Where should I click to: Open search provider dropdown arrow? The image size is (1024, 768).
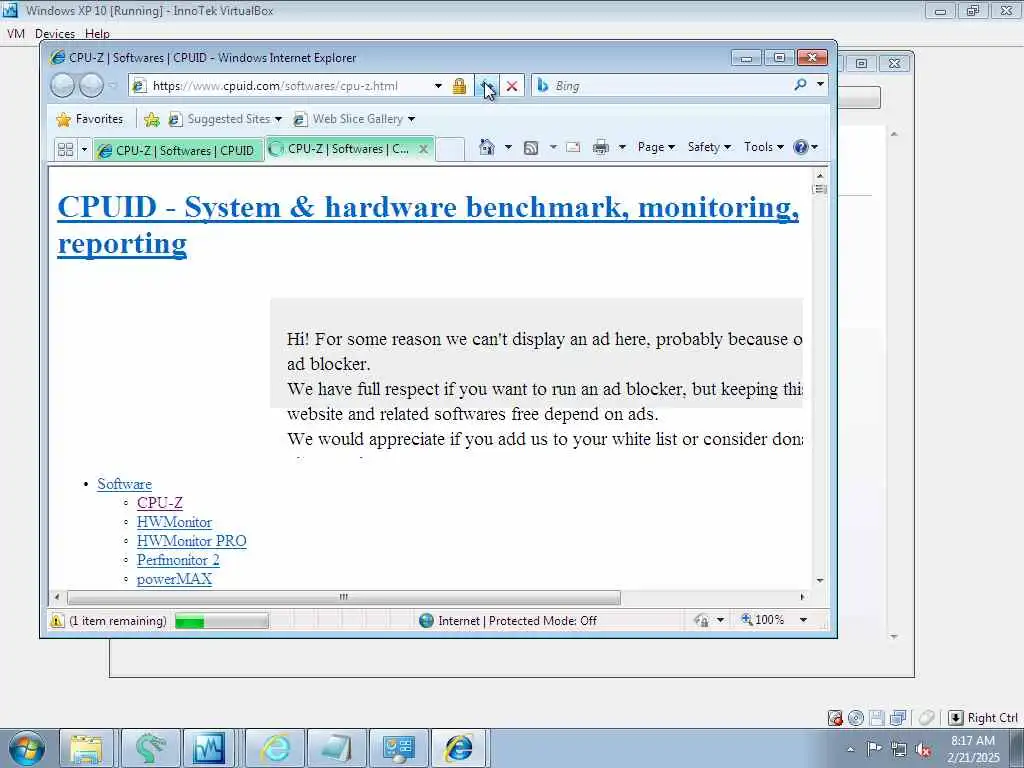click(x=820, y=84)
